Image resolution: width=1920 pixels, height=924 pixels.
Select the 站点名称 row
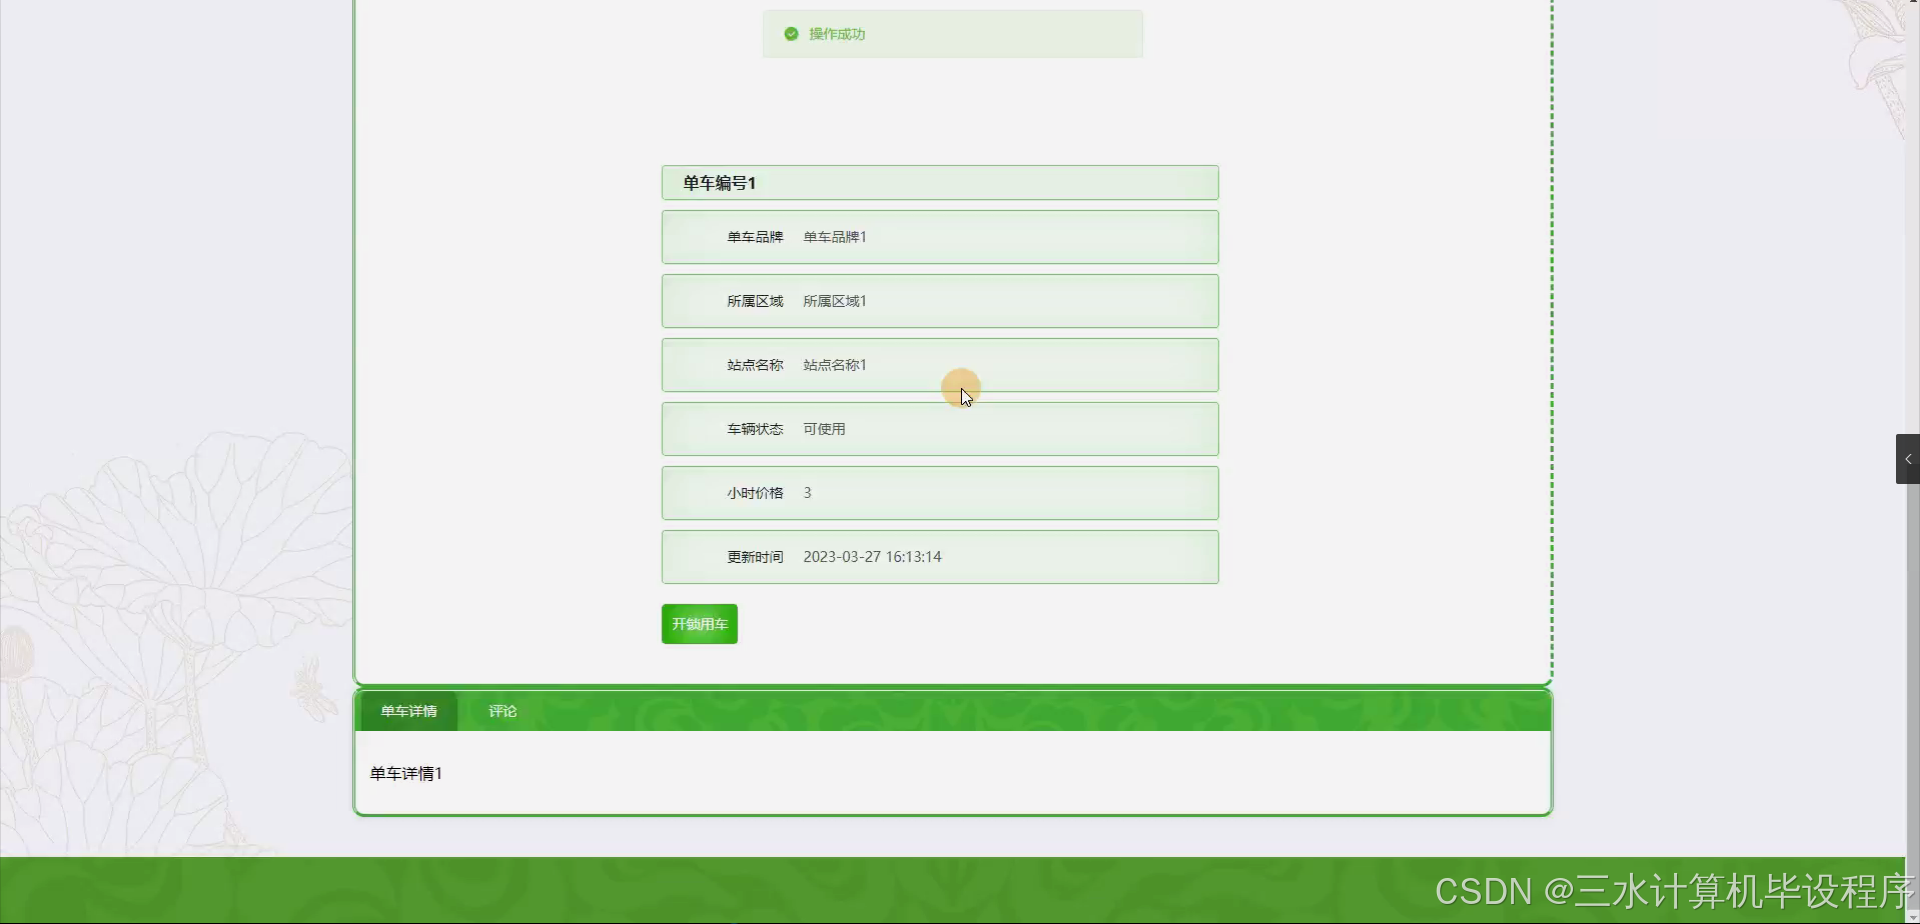939,364
